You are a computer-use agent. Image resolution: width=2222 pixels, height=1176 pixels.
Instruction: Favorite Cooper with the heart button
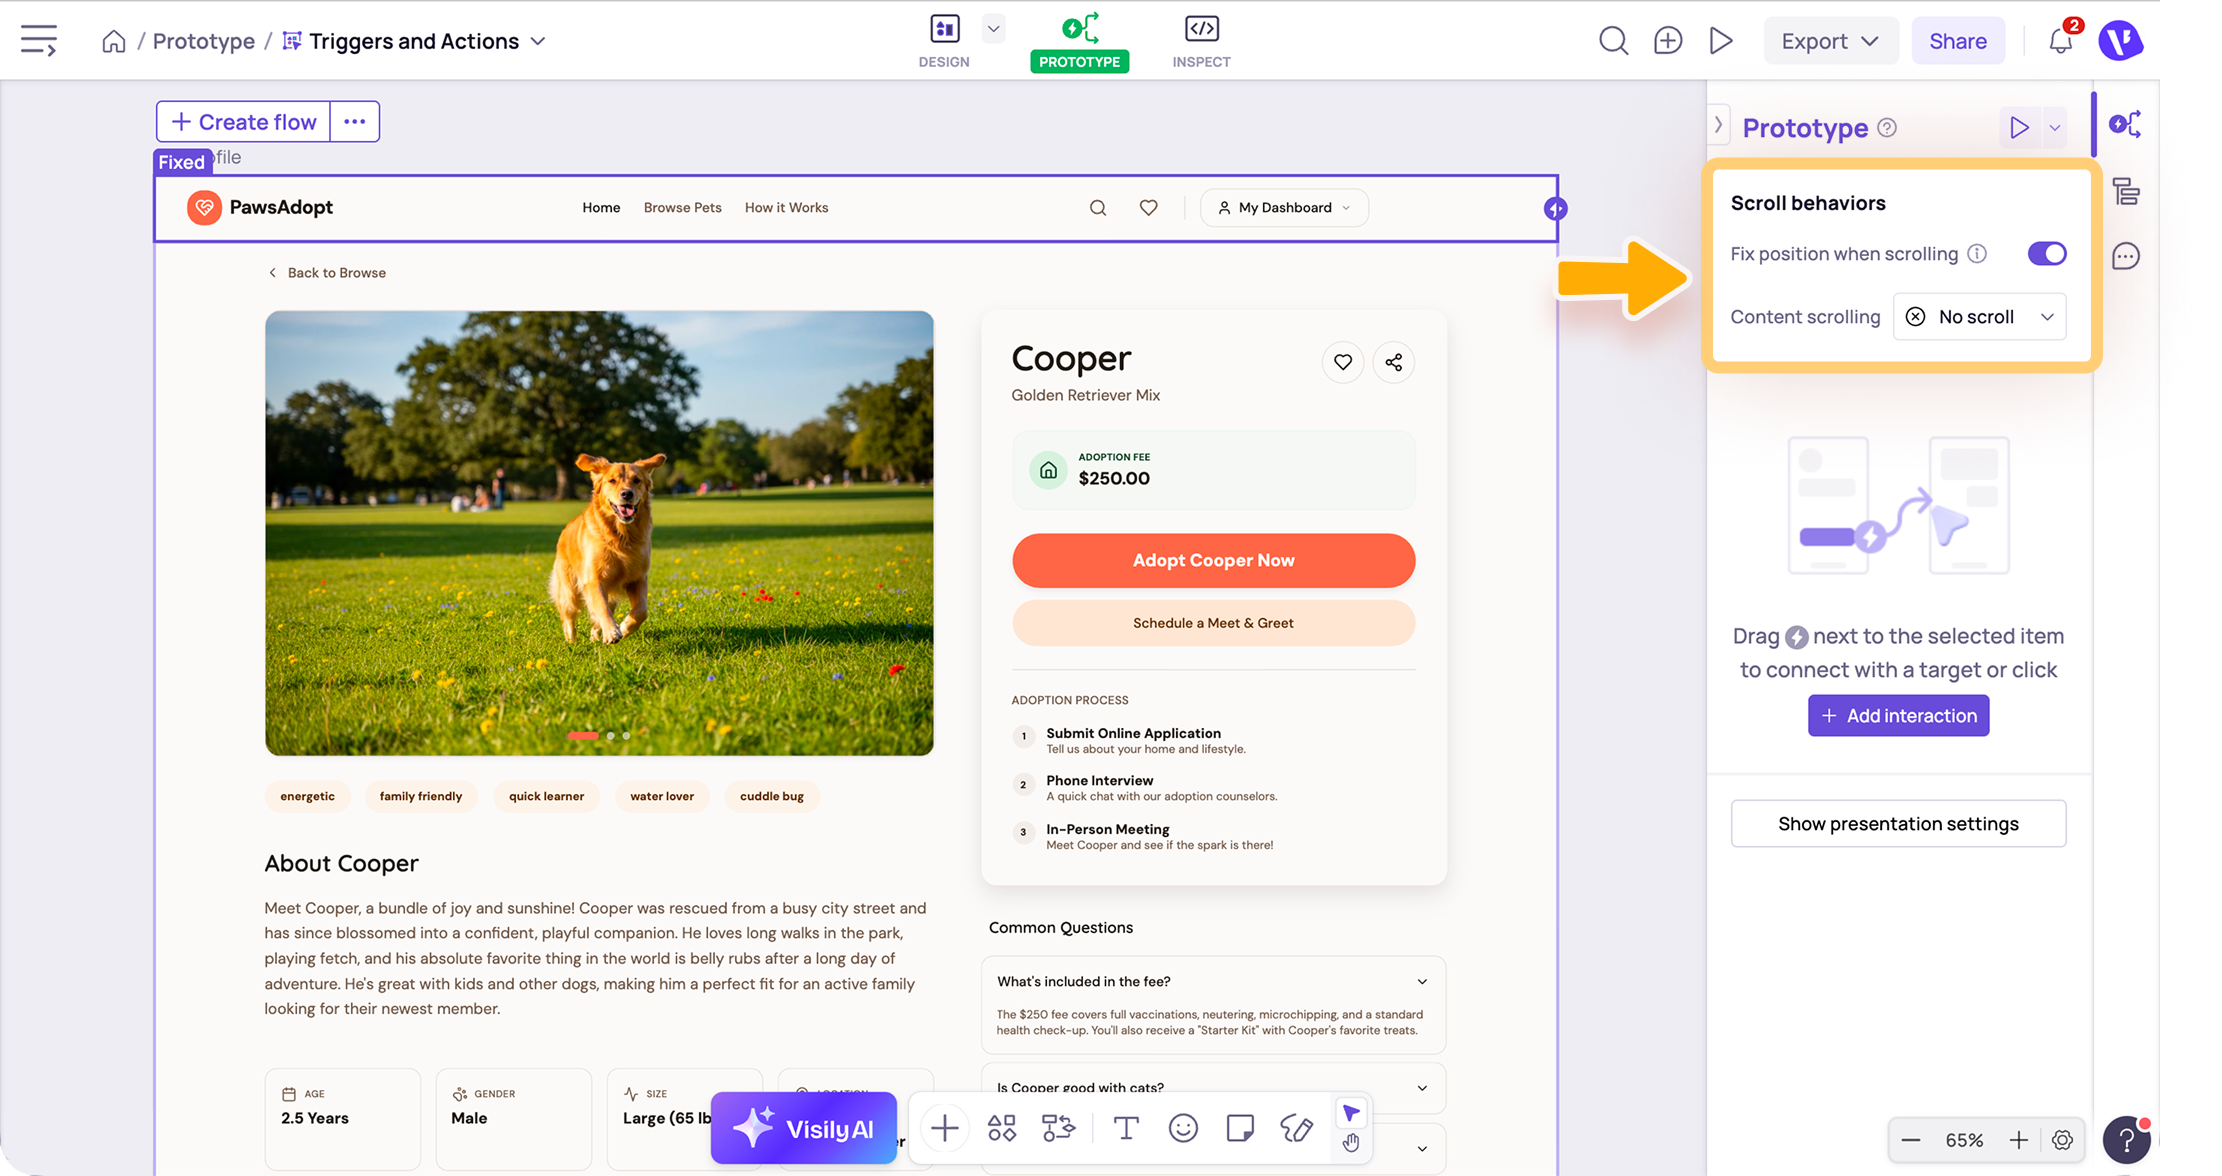[x=1343, y=362]
